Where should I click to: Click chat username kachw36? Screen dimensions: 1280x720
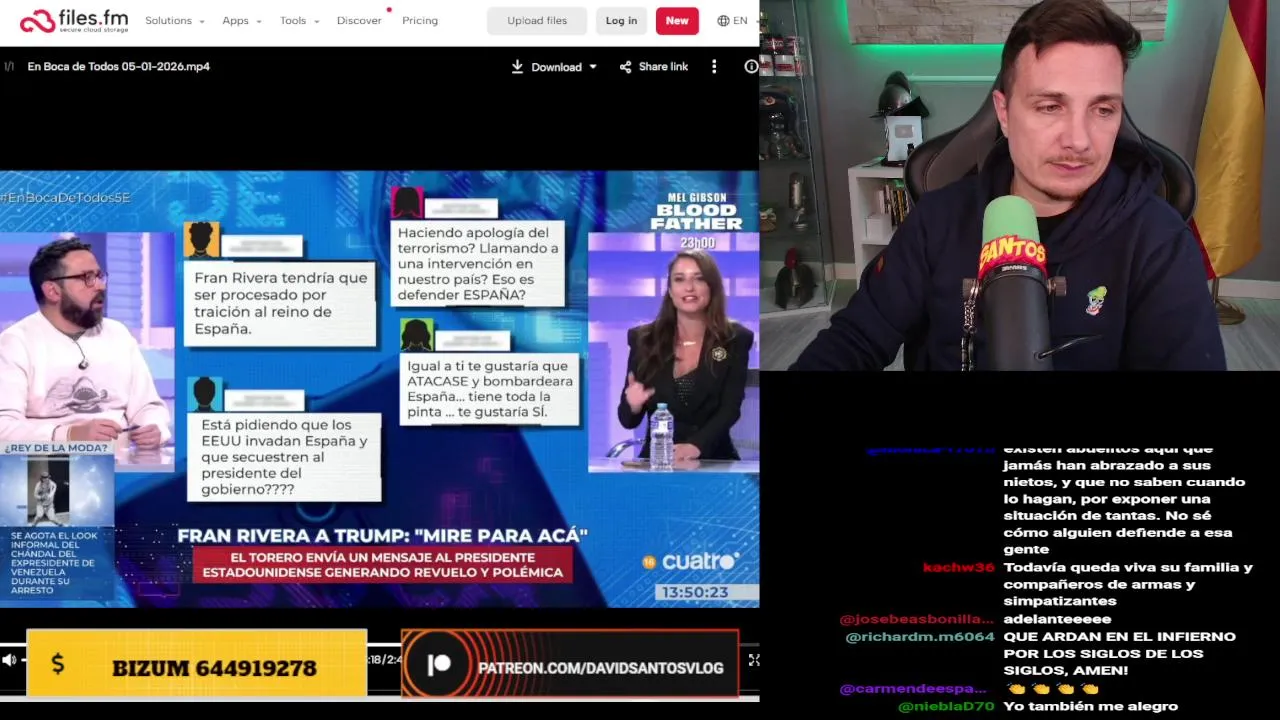pos(958,568)
